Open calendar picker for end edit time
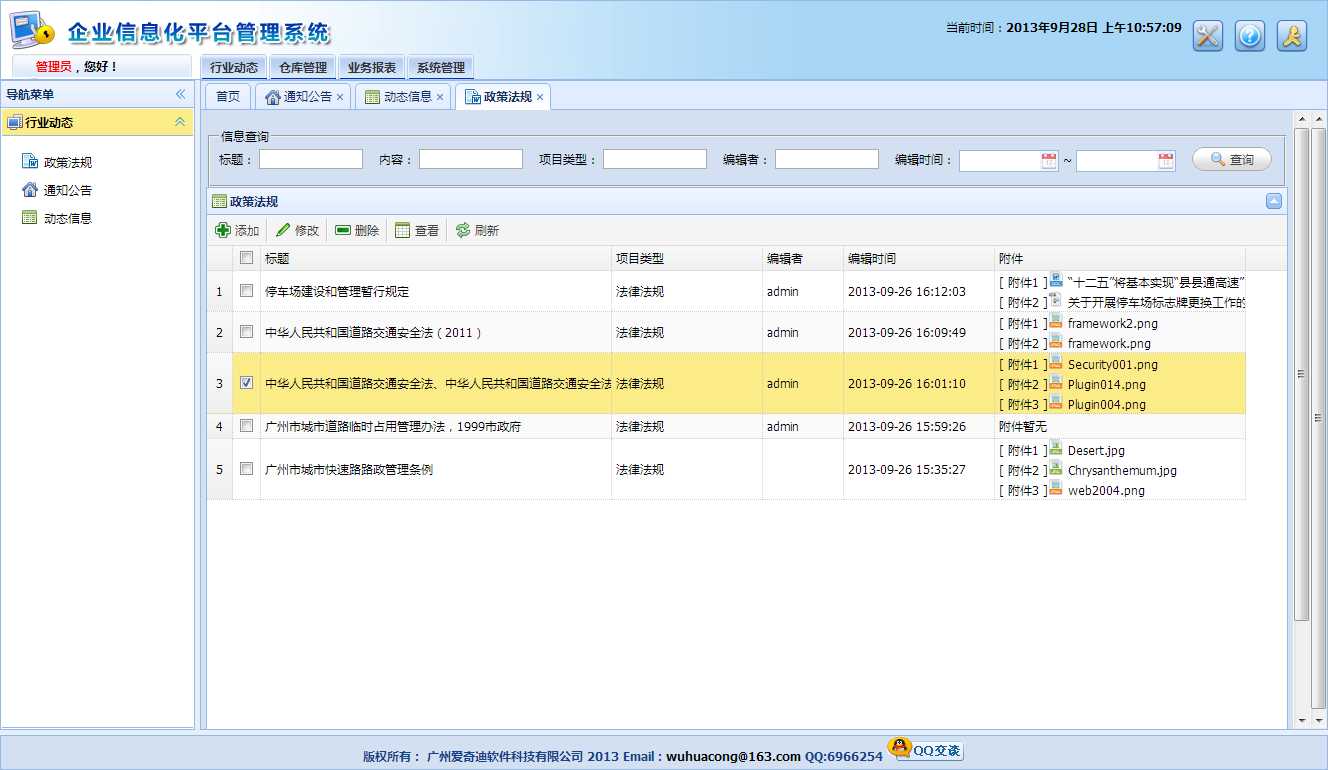The height and width of the screenshot is (770, 1328). pyautogui.click(x=1166, y=160)
